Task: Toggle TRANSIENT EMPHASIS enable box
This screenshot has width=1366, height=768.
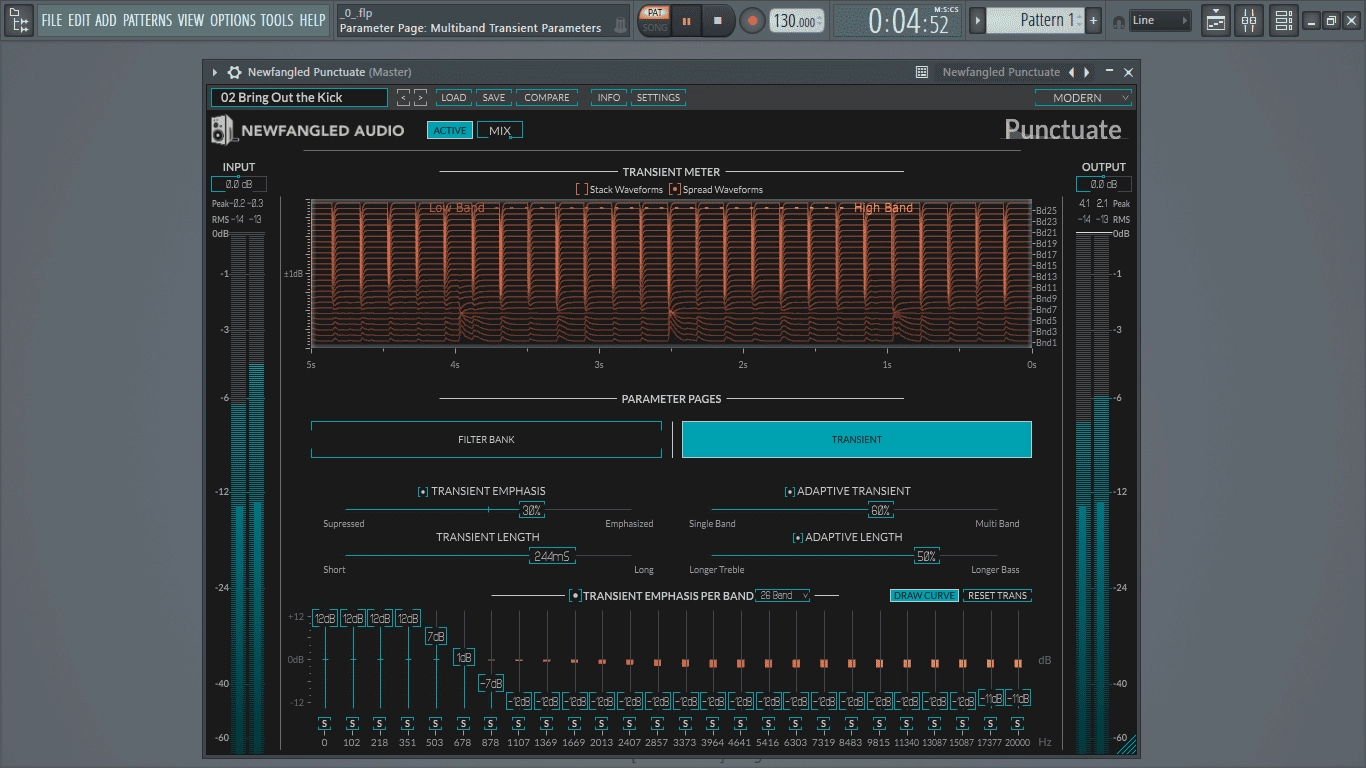Action: (423, 491)
